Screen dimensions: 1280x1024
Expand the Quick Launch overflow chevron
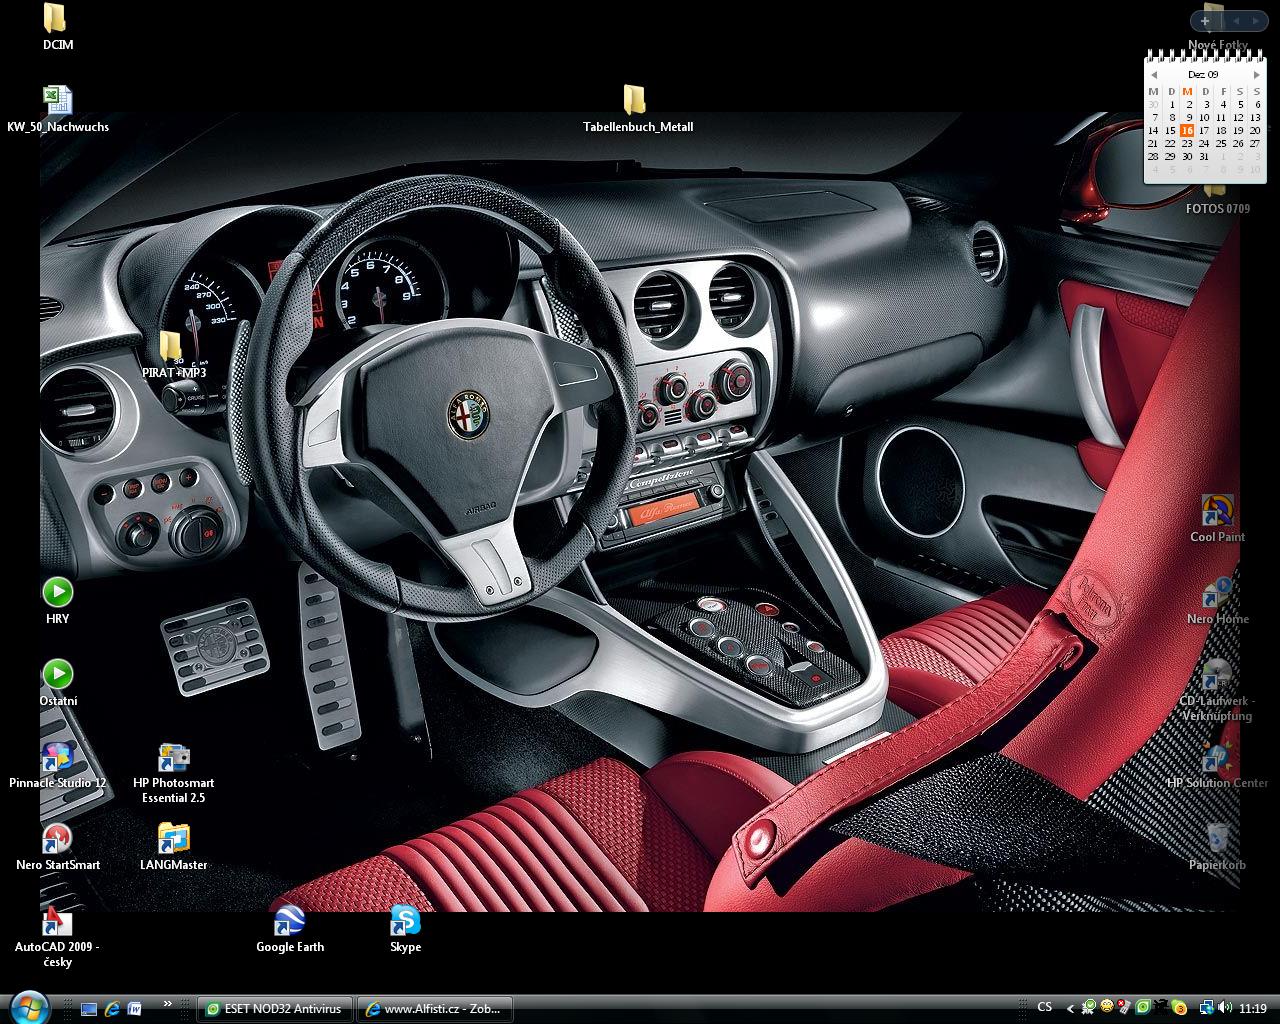coord(167,1004)
